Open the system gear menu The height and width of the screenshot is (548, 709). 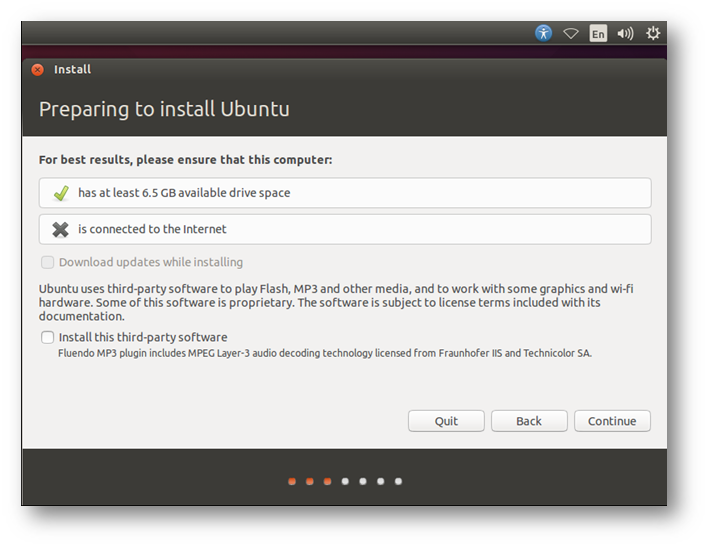coord(652,33)
